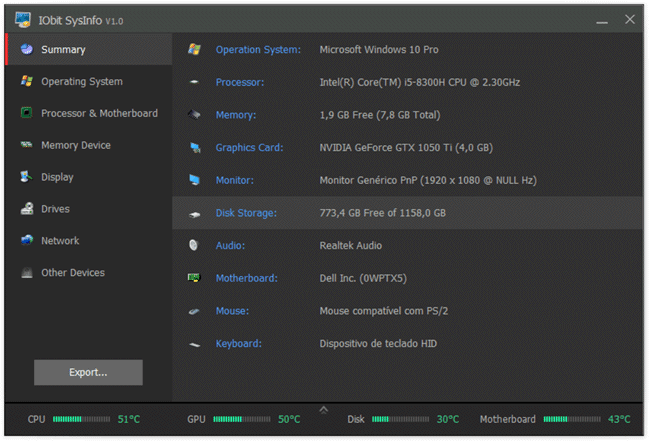Screen dimensions: 650x442
Task: Click the Audio speaker icon
Action: (194, 246)
